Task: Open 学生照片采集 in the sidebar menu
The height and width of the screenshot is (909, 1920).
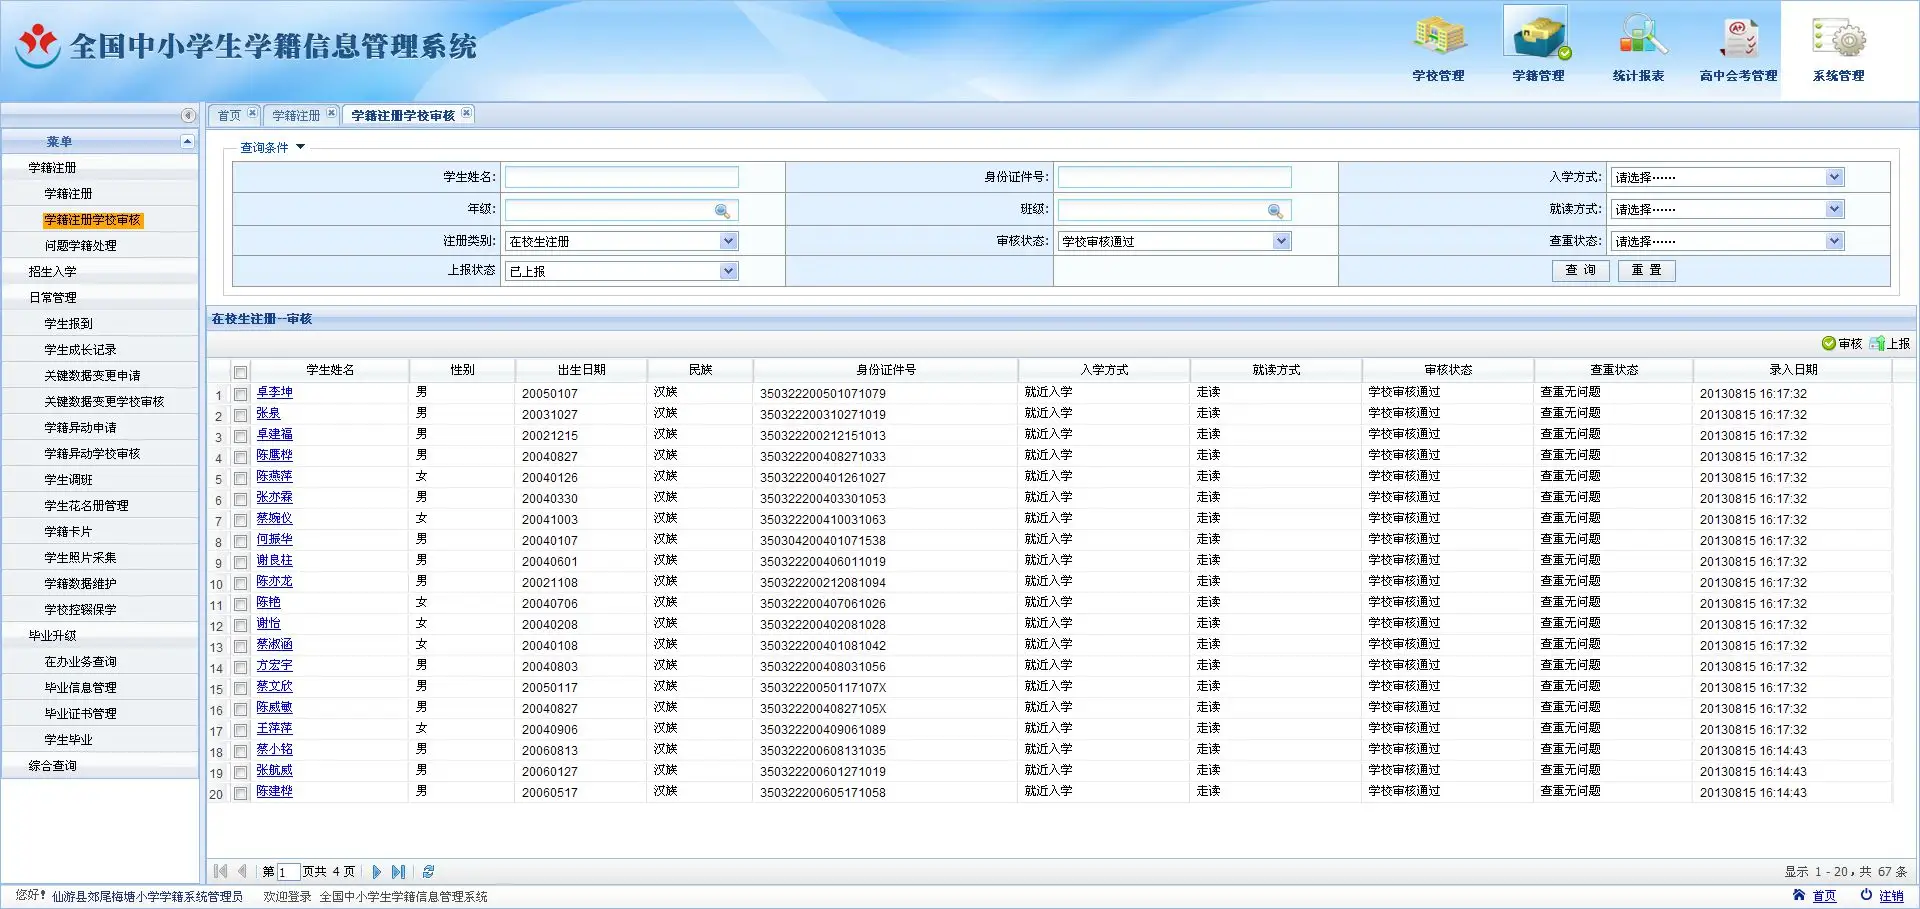Action: click(x=80, y=558)
